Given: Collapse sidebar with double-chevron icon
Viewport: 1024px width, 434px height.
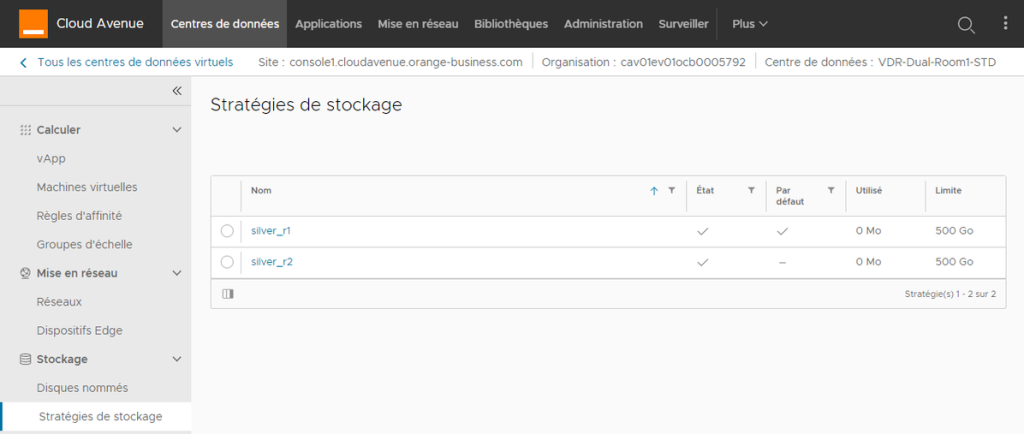Looking at the screenshot, I should [177, 91].
